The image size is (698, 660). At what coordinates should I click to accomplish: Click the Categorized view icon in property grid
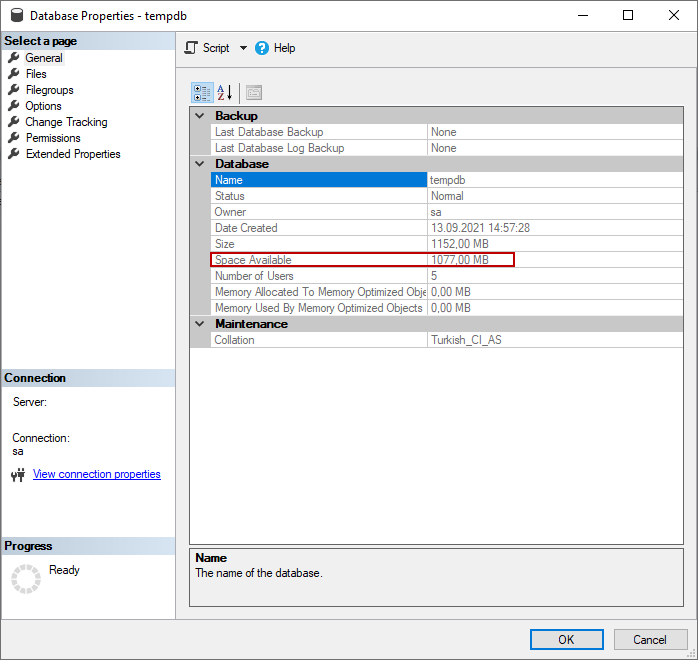point(202,93)
